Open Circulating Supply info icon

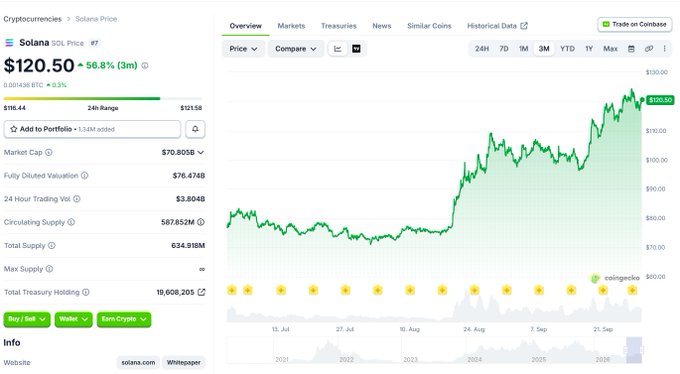pos(71,222)
